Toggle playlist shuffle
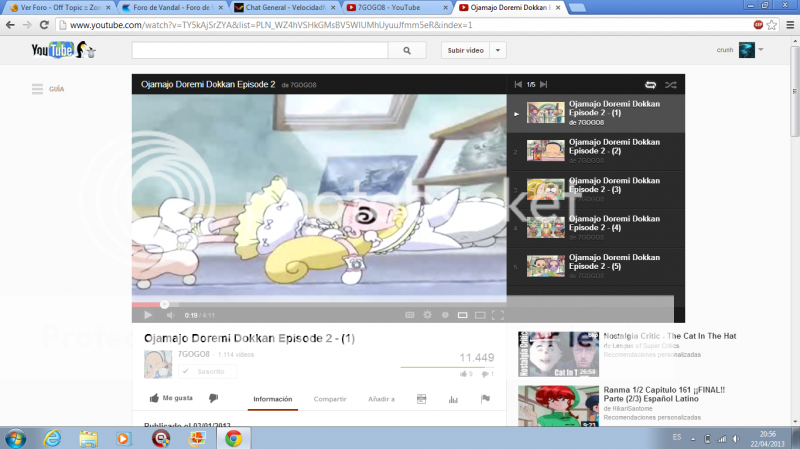Viewport: 800px width, 449px height. tap(670, 85)
